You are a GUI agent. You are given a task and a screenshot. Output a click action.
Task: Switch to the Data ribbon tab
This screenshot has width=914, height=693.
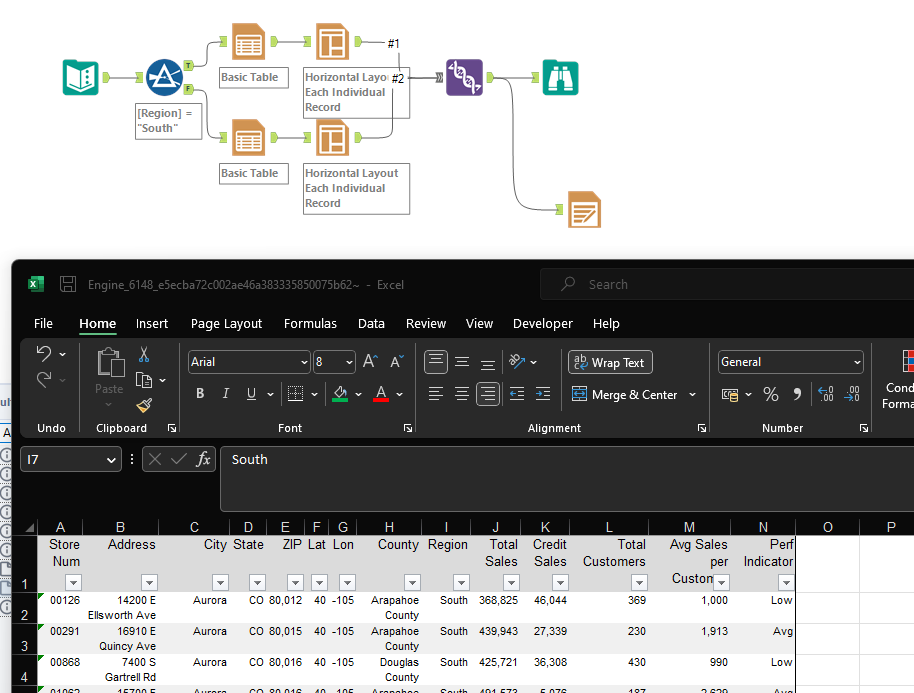click(x=371, y=323)
